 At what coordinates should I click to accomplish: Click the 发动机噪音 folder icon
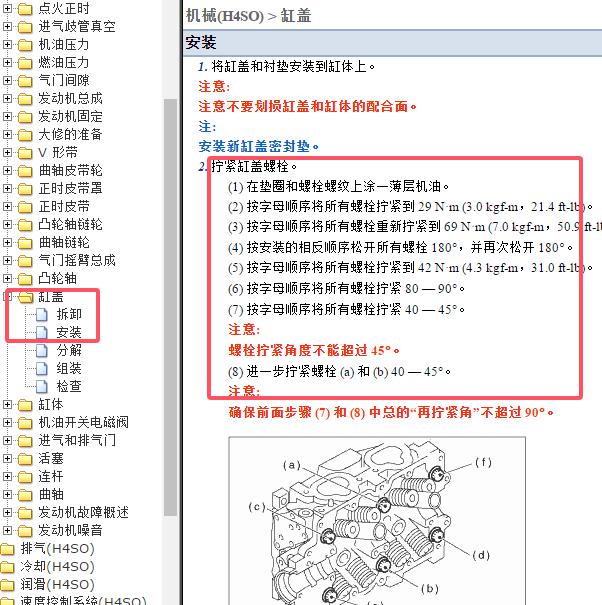point(25,531)
